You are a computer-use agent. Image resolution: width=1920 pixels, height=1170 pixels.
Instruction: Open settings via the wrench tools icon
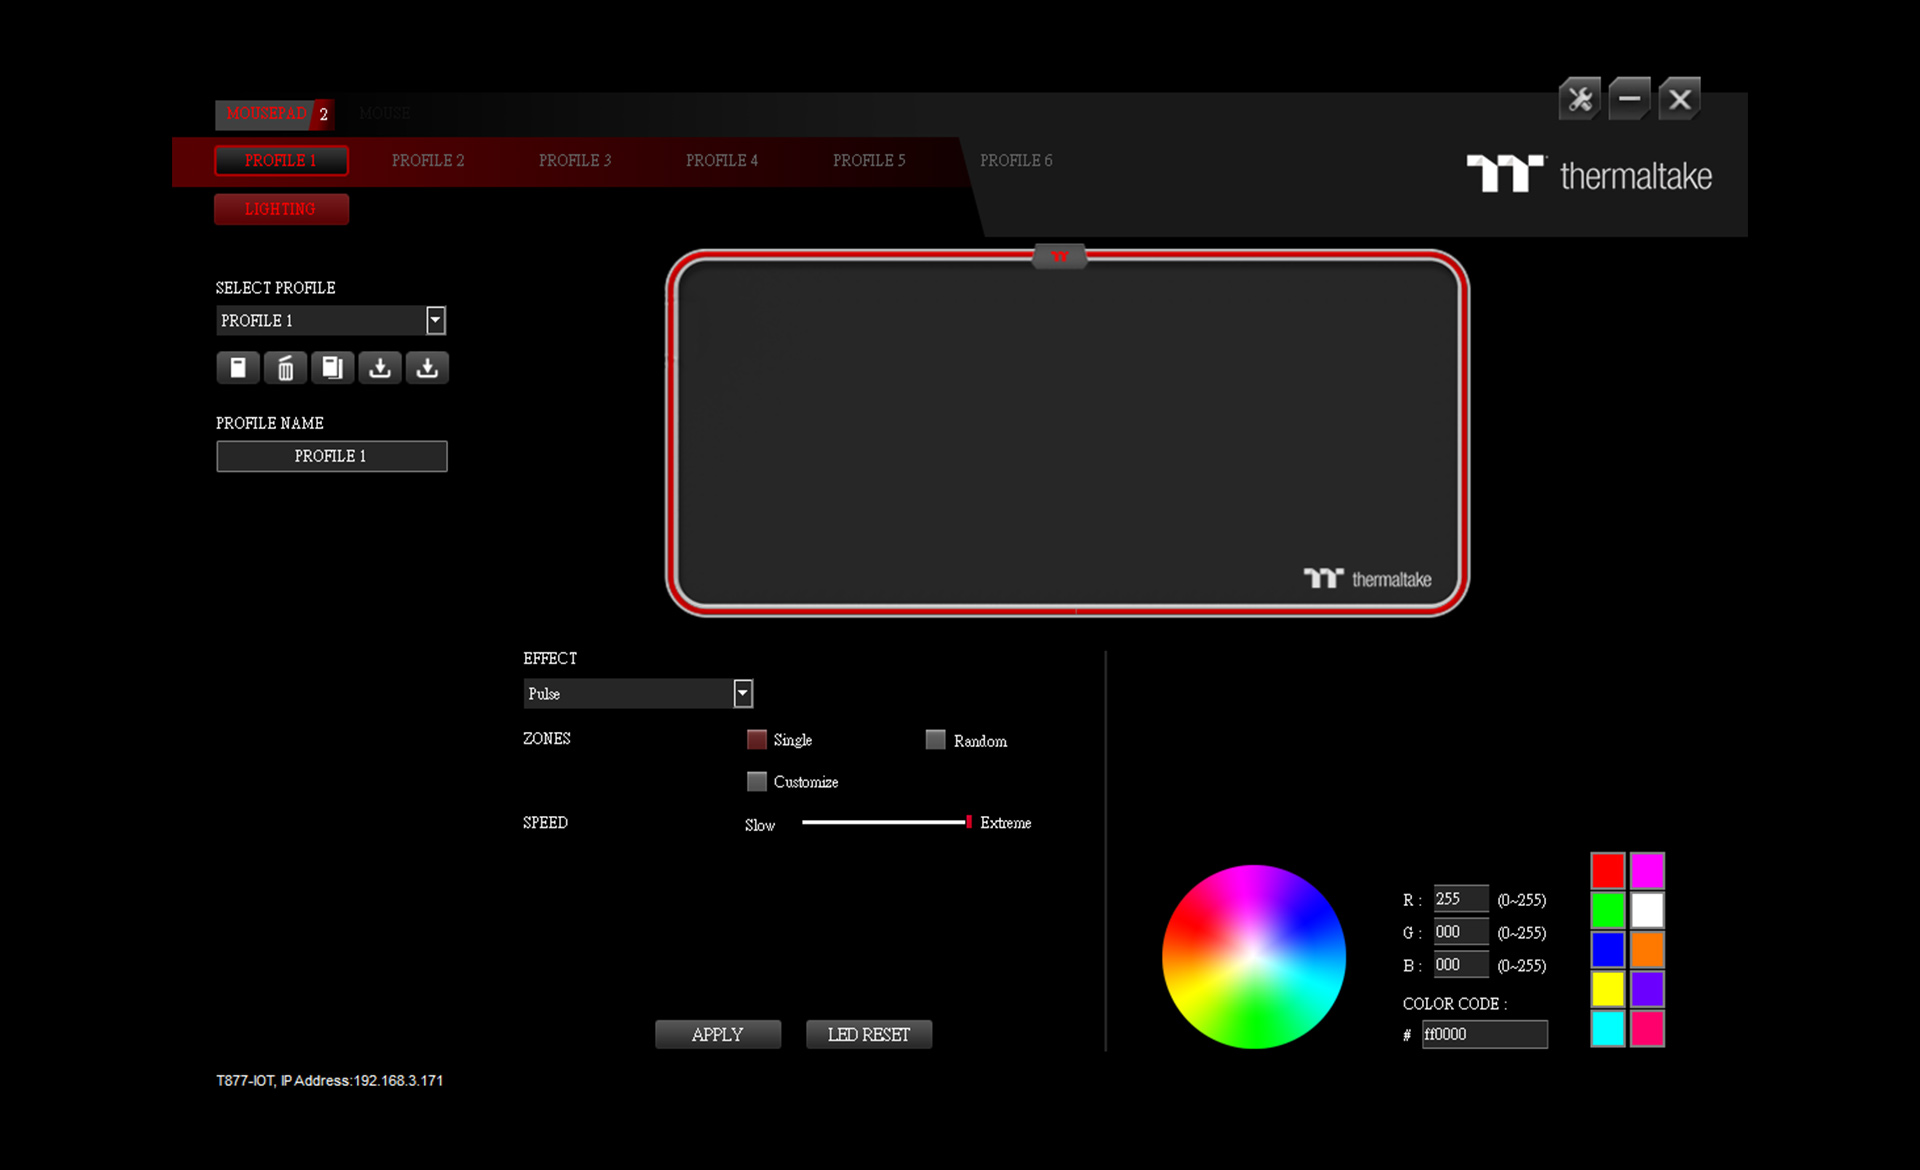tap(1580, 99)
